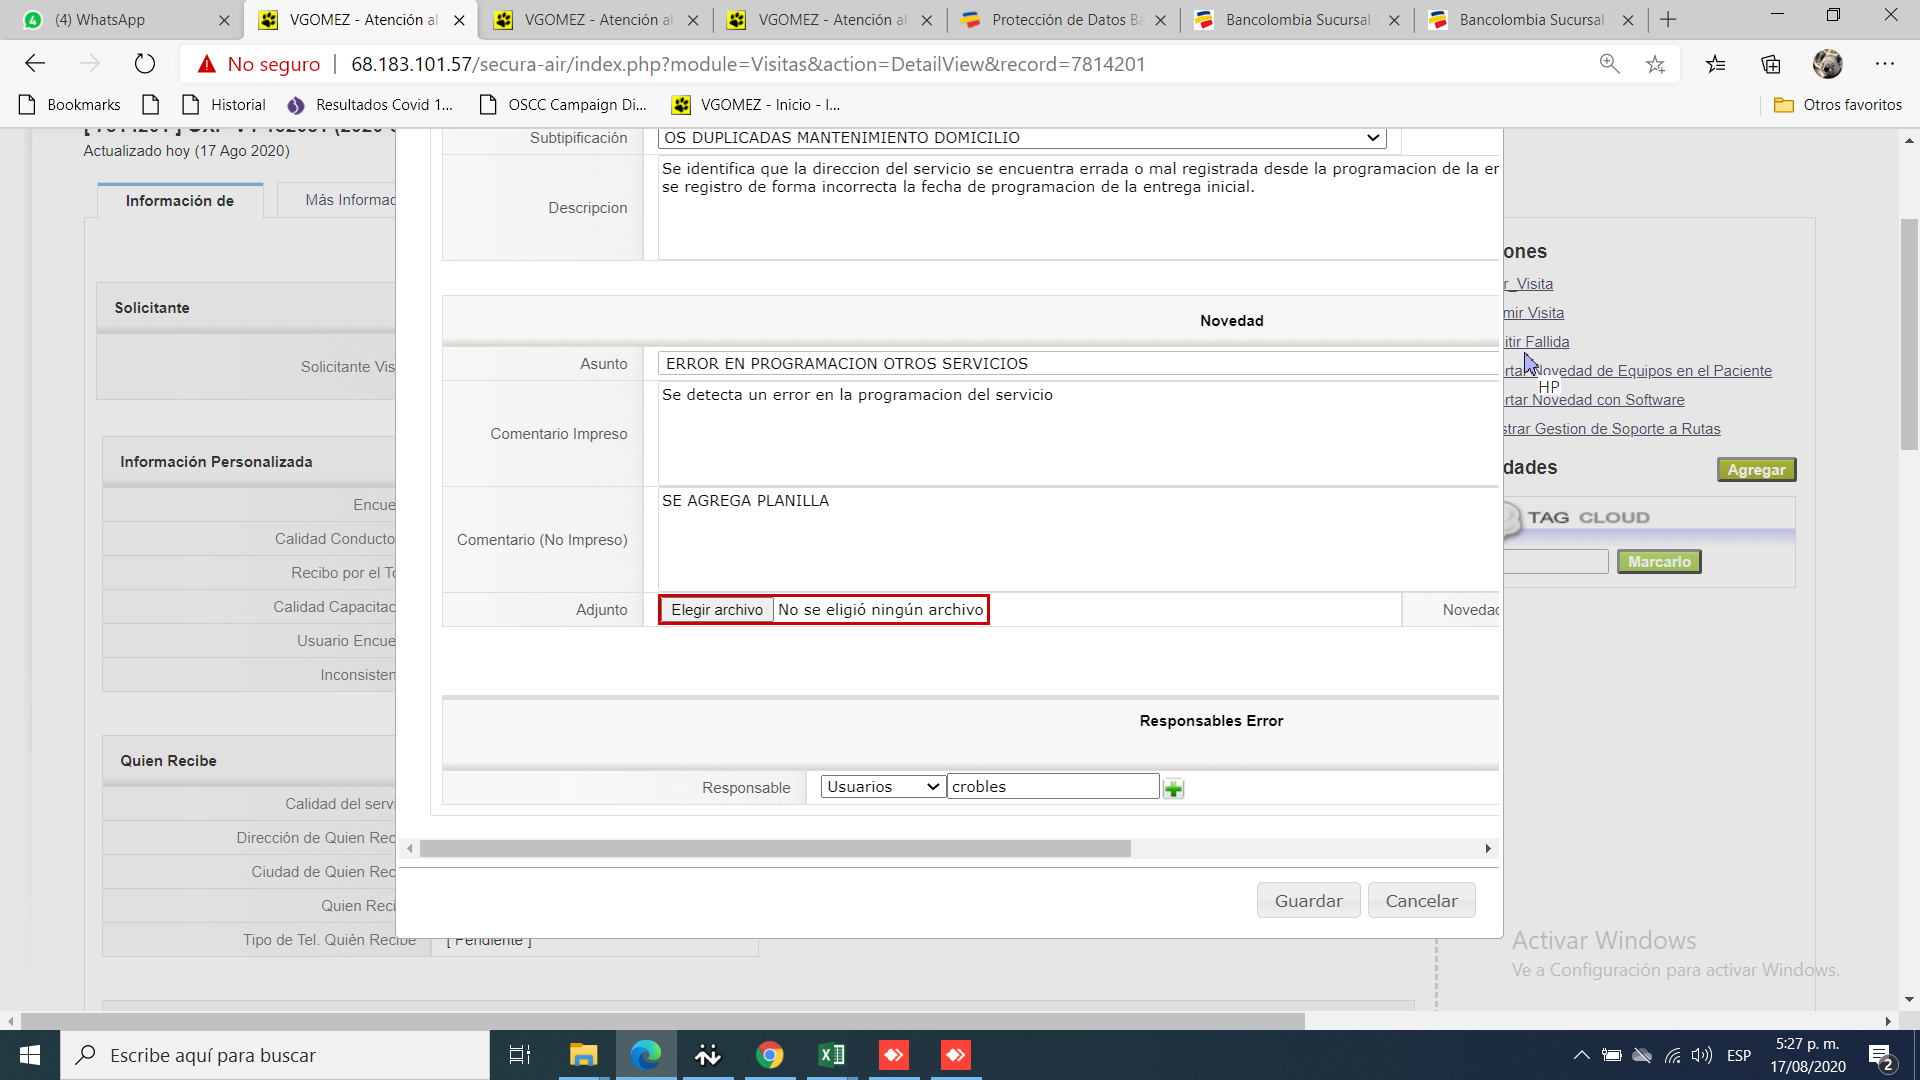Viewport: 1920px width, 1080px height.
Task: Open the notification center icon
Action: (x=1880, y=1055)
